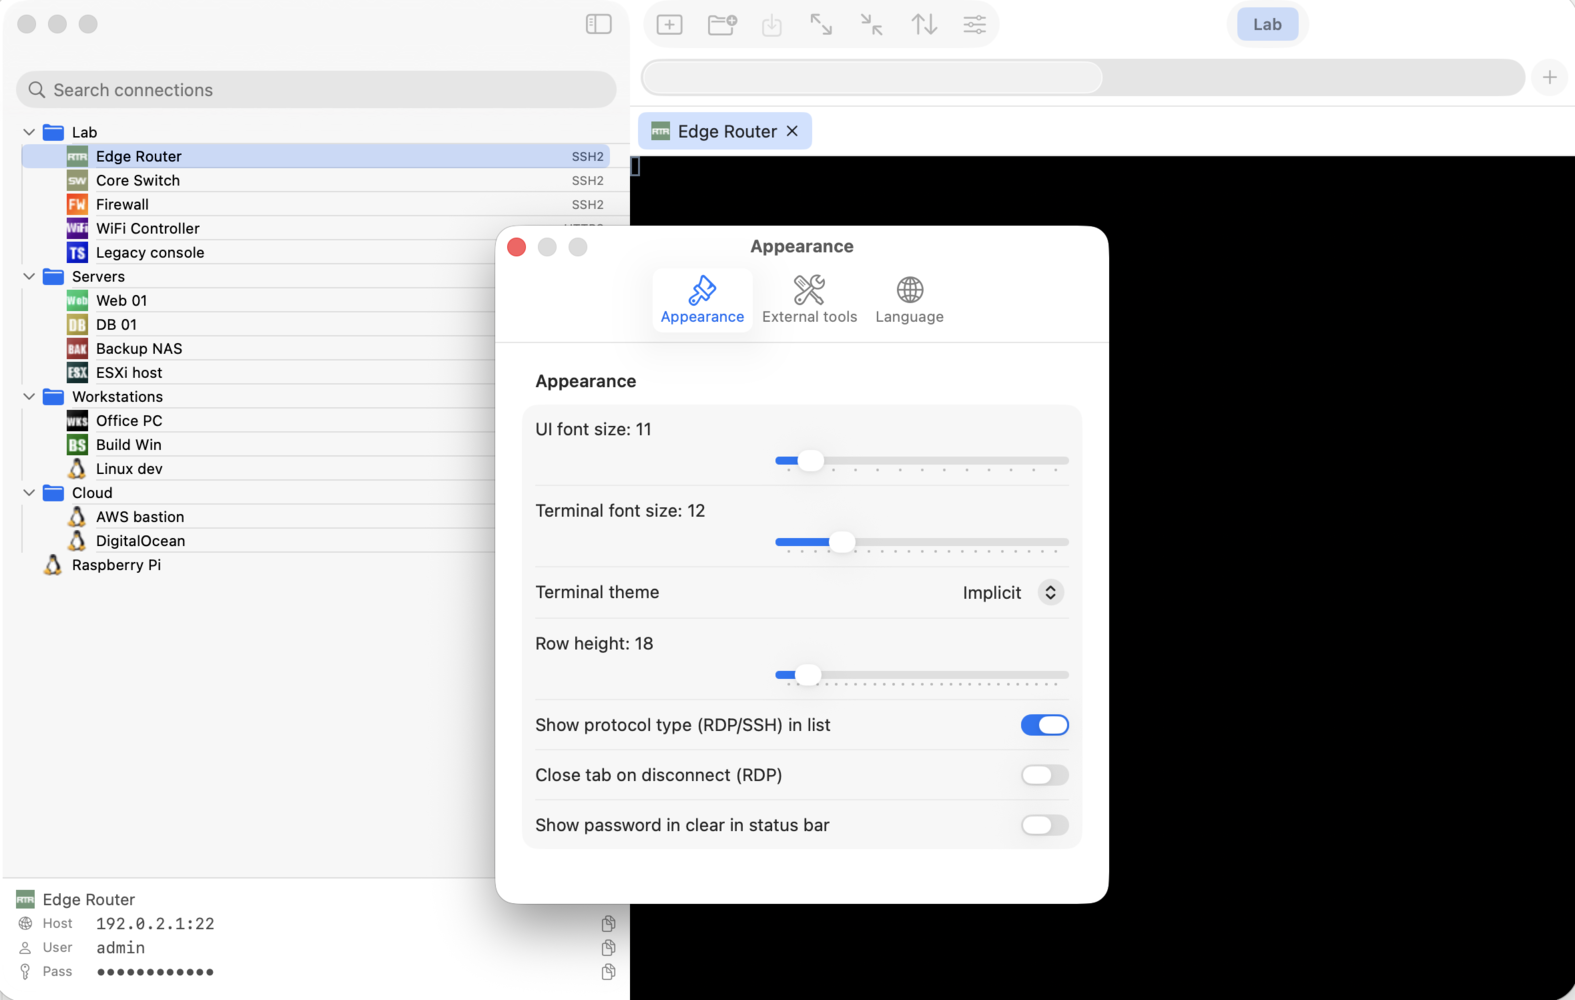
Task: Click the expand-all arrows toolbar icon
Action: [x=821, y=25]
